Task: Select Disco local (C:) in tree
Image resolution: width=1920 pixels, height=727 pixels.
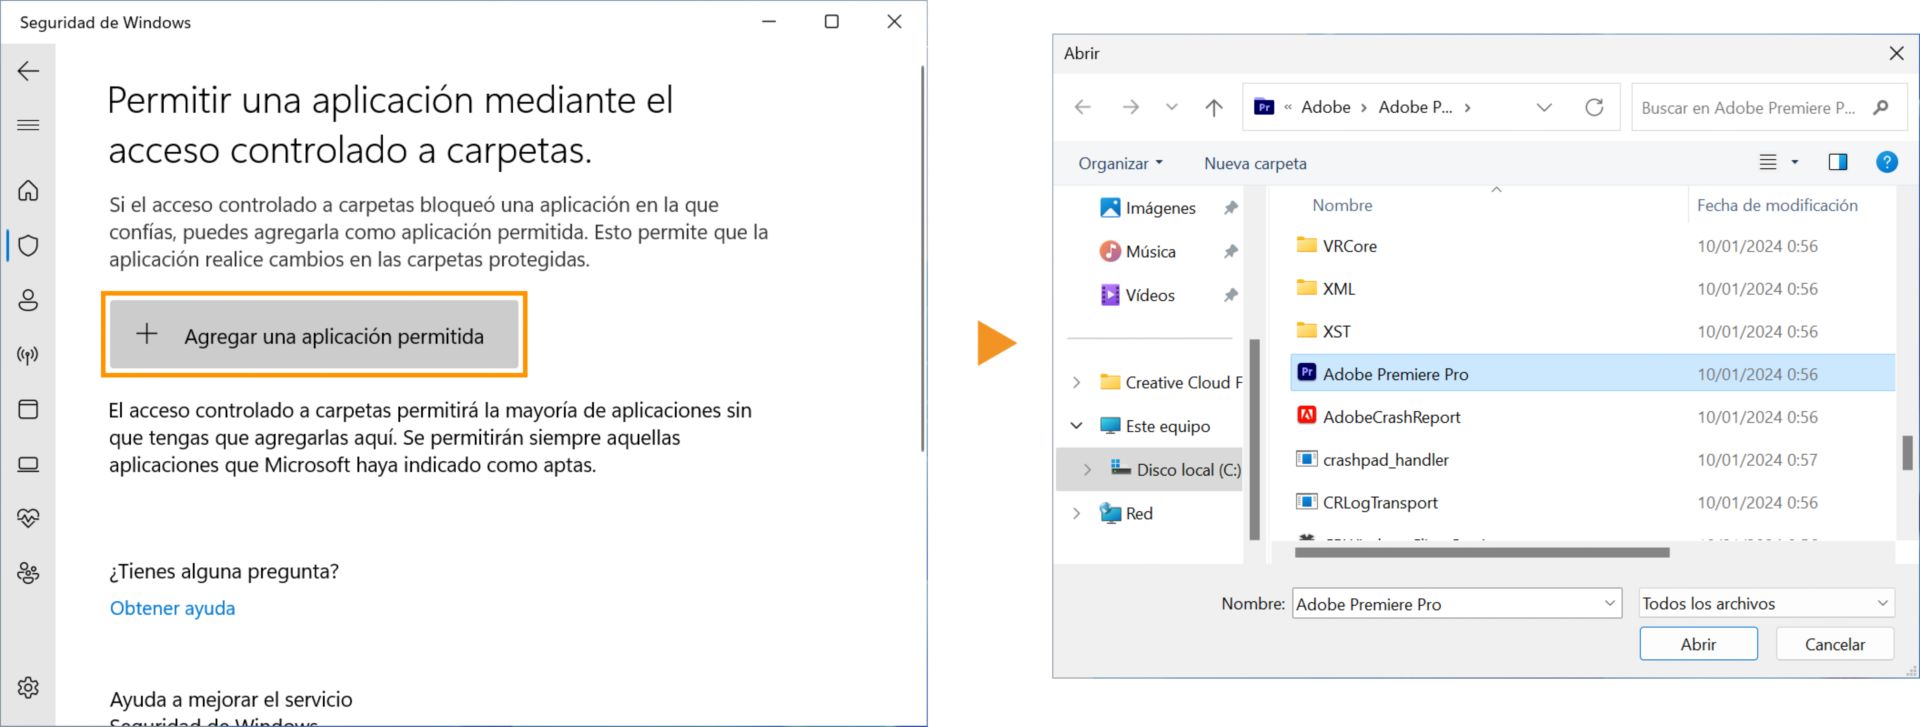Action: [1188, 470]
